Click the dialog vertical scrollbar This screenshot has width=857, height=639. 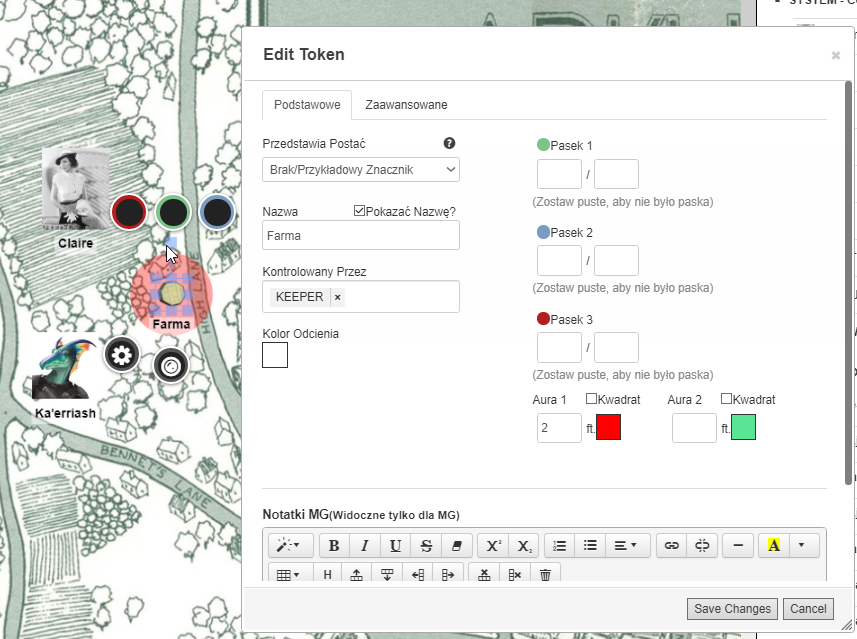click(848, 282)
